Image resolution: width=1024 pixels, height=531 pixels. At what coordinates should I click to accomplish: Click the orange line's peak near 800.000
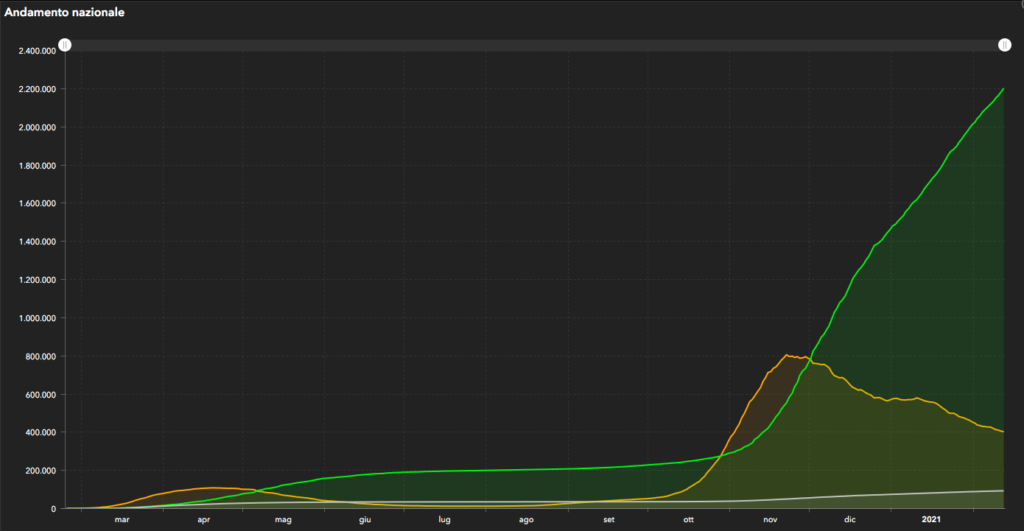(786, 355)
